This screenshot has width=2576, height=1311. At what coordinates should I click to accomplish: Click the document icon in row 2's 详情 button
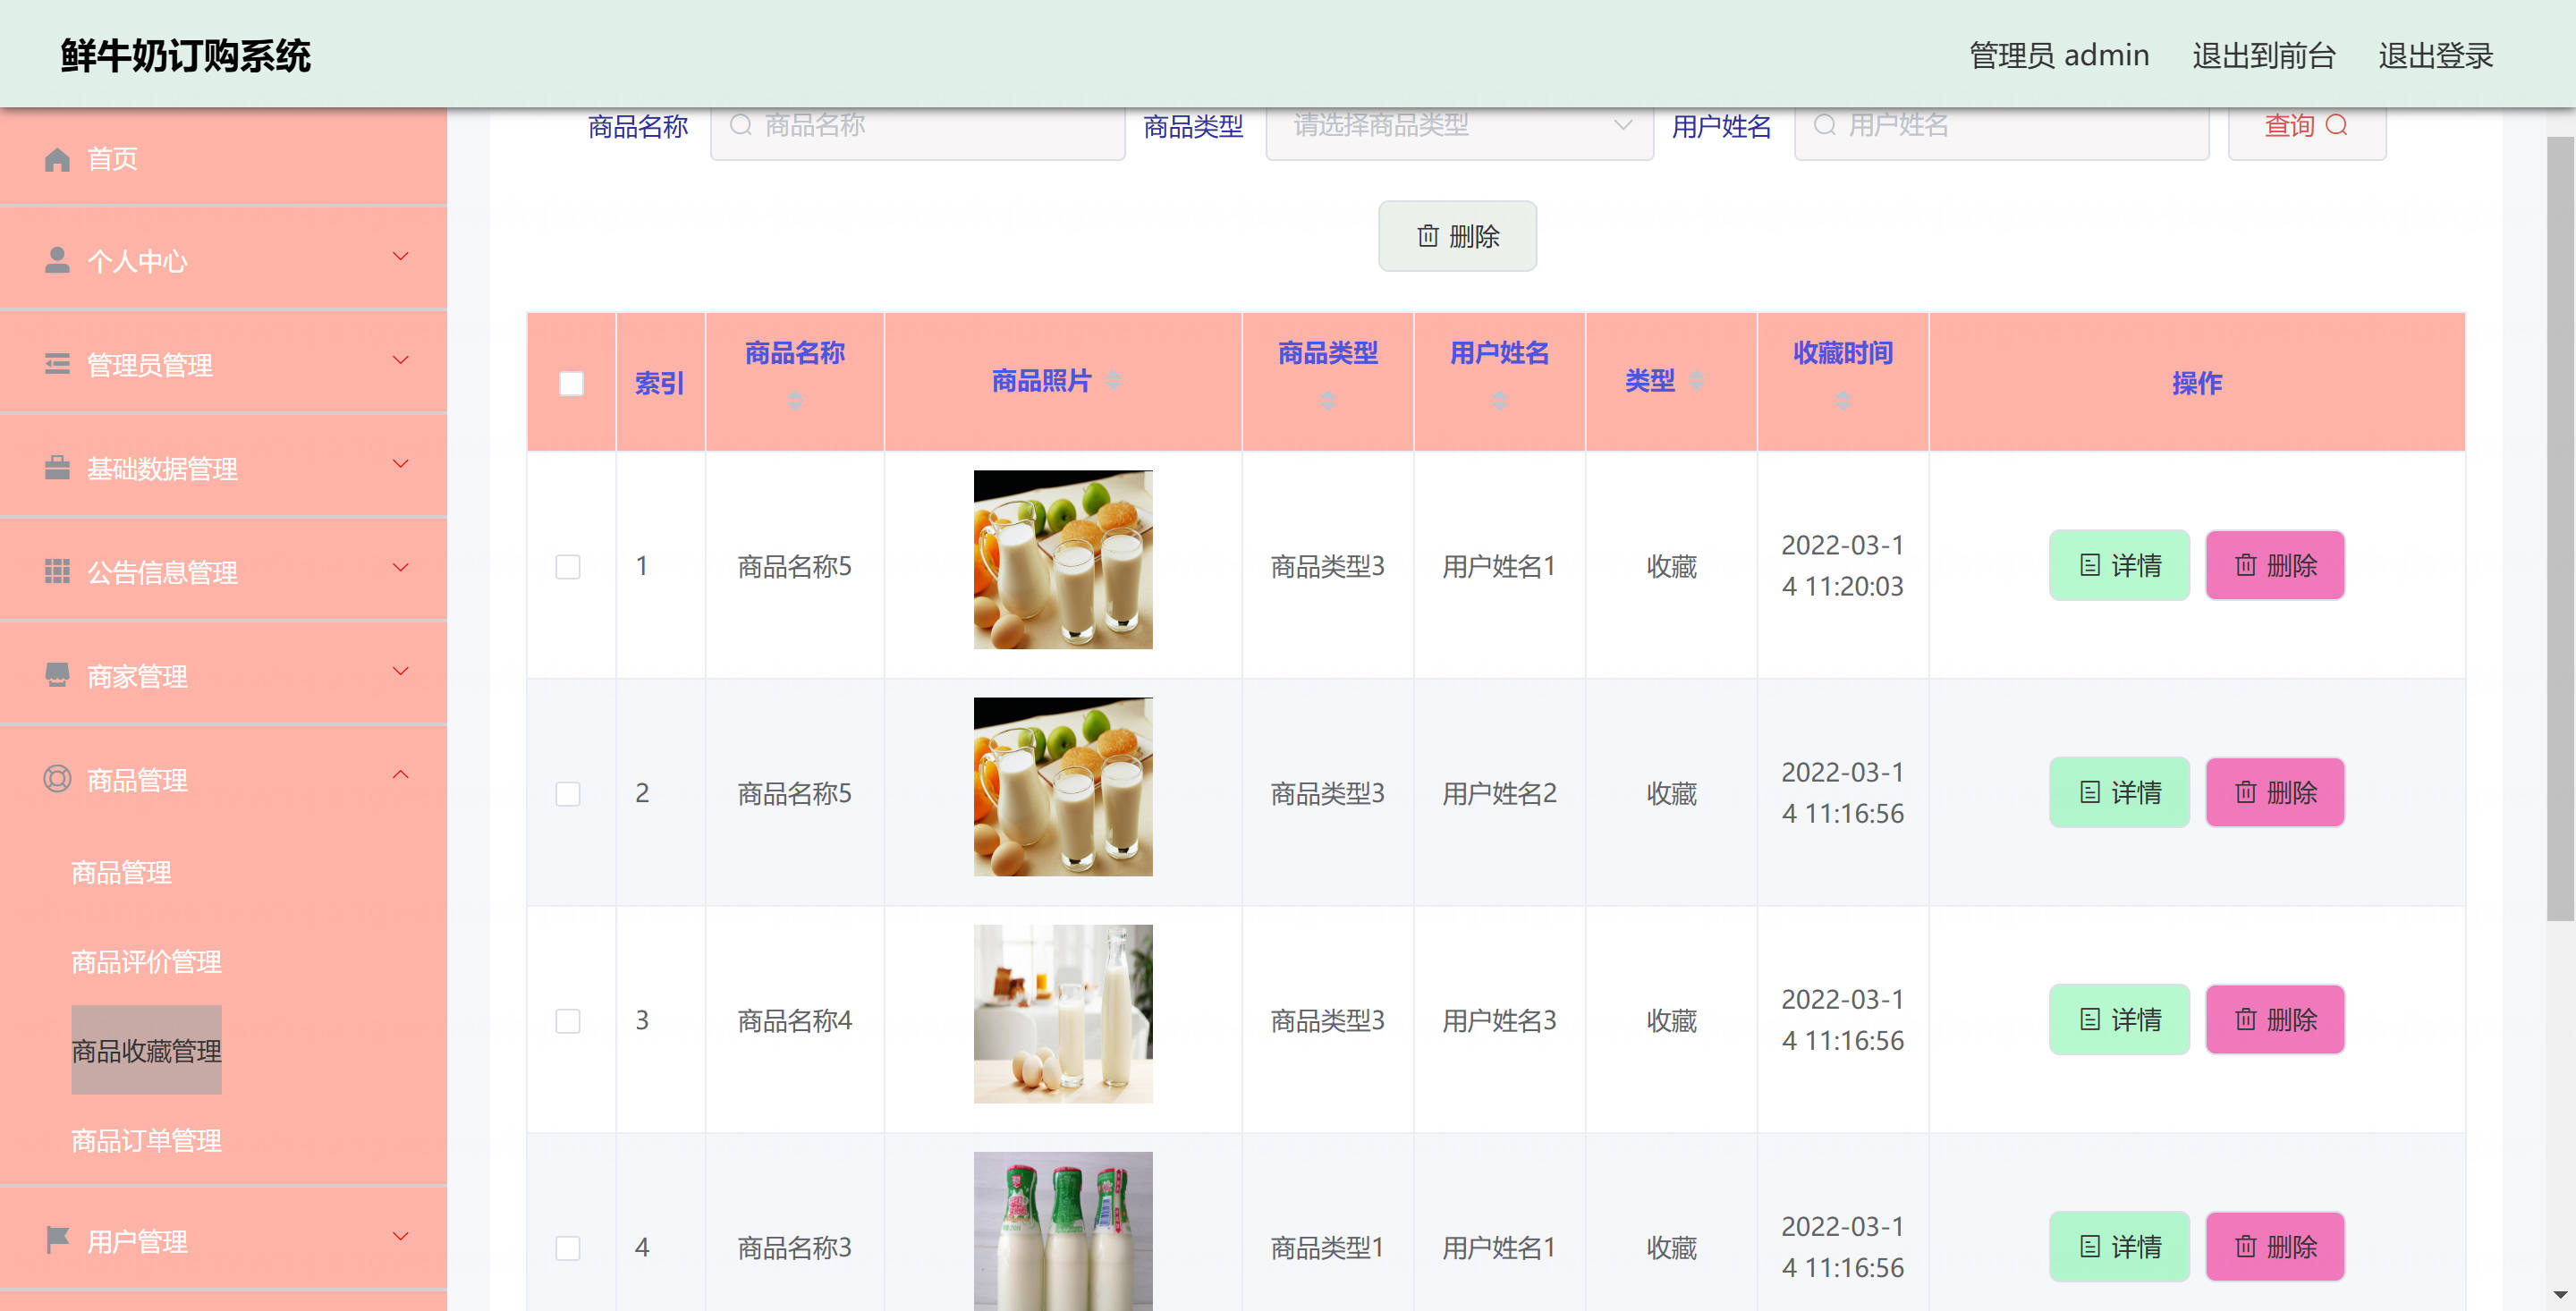(2090, 792)
